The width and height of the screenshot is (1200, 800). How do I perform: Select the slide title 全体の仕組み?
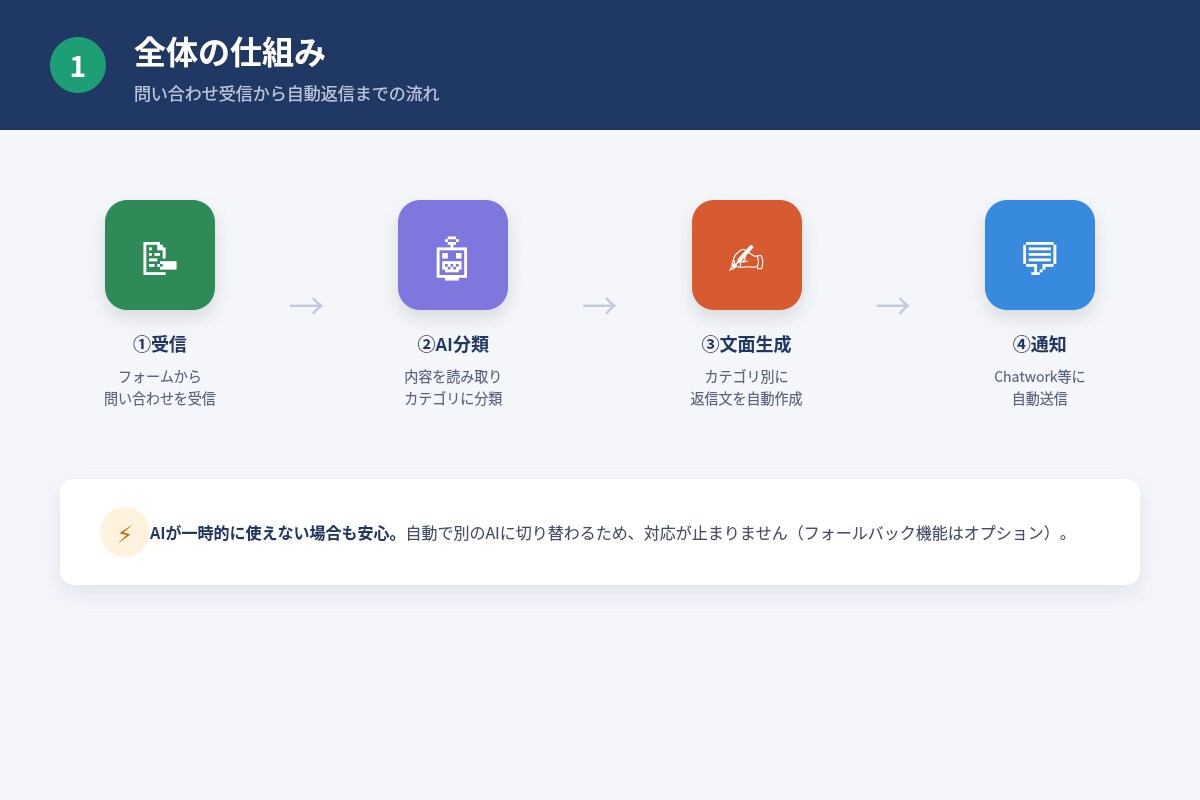tap(230, 52)
